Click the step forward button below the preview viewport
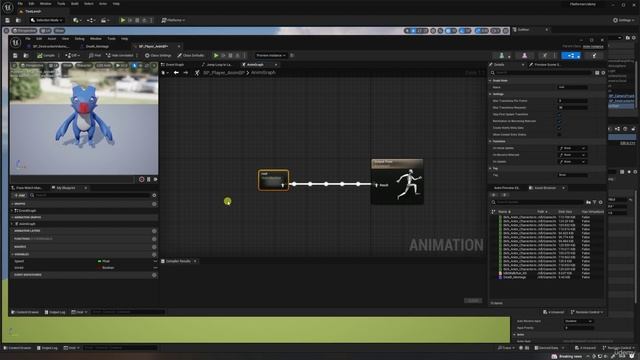Screen dimensions: 640x360 156,179
